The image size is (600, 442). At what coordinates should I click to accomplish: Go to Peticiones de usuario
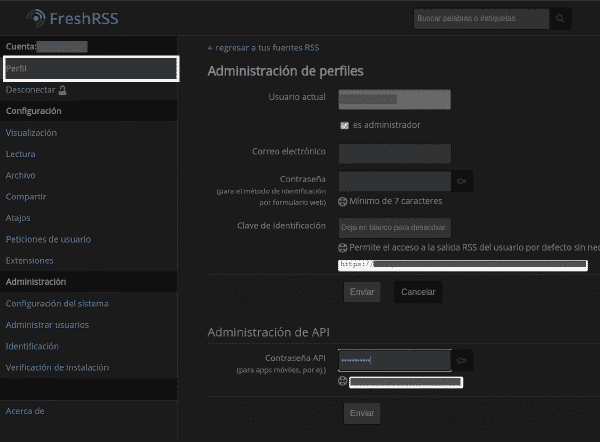coord(48,240)
